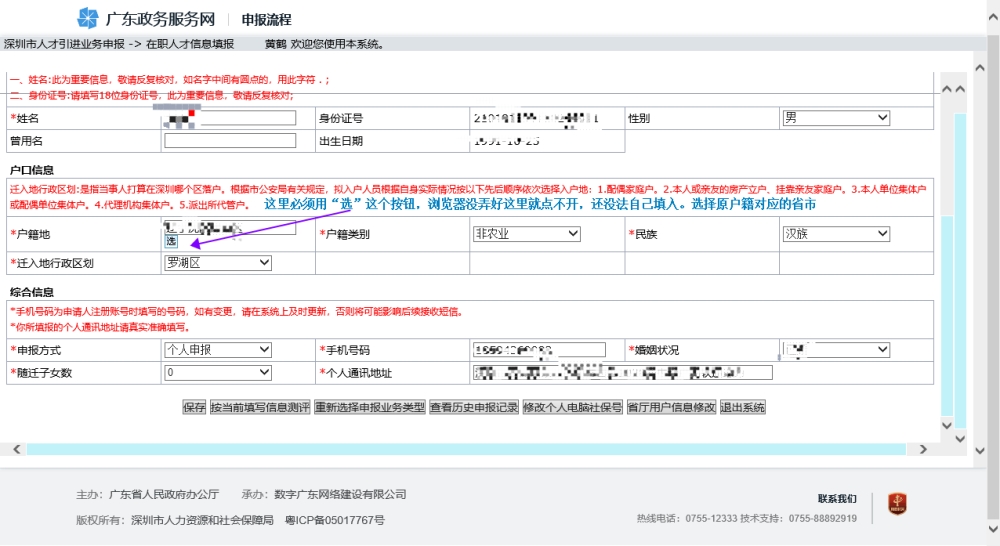Click the outer page scrollbar down arrow

coord(993,529)
